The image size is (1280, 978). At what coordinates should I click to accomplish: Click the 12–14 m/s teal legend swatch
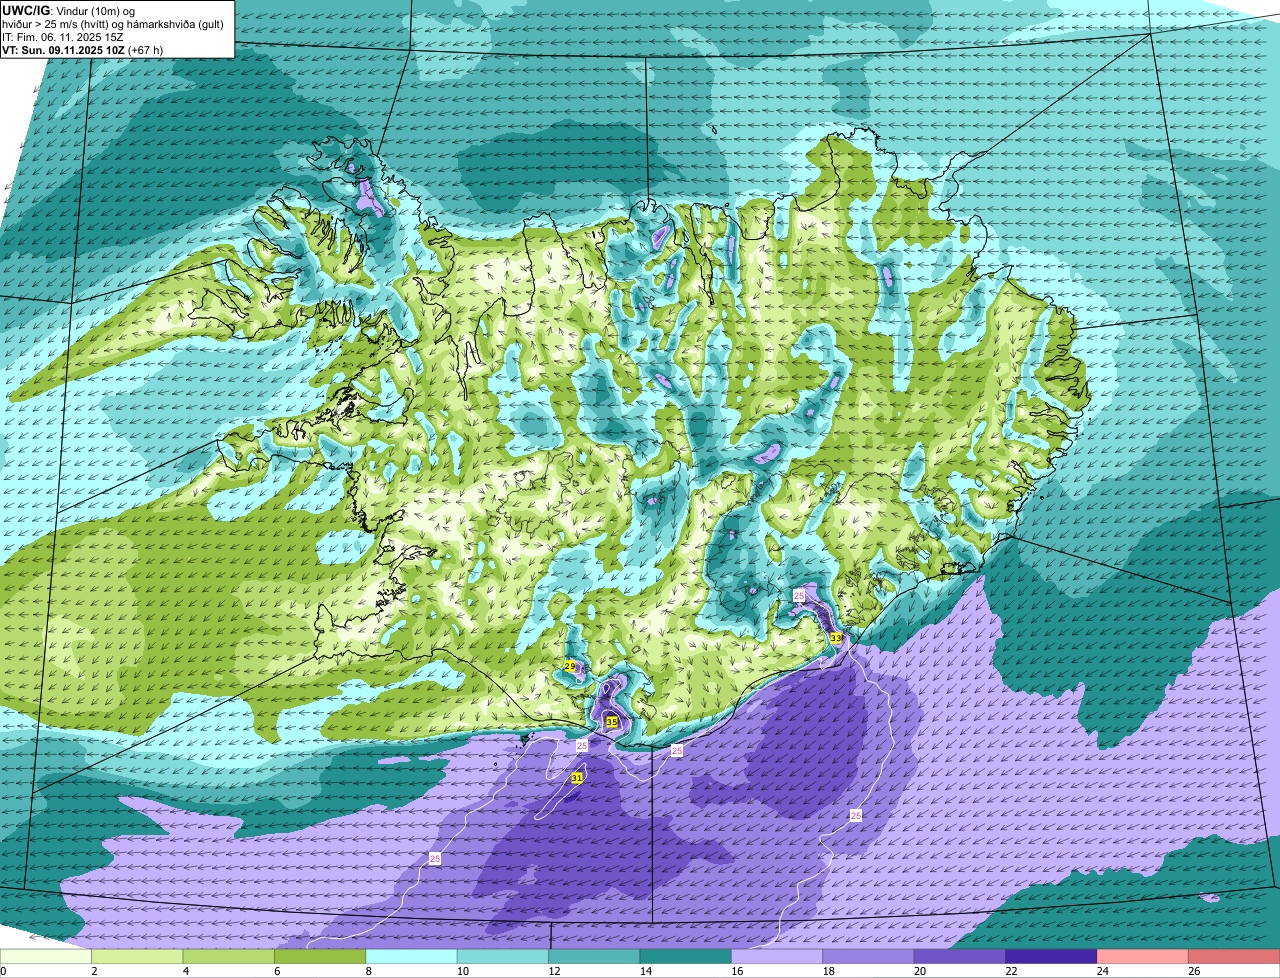tap(594, 956)
